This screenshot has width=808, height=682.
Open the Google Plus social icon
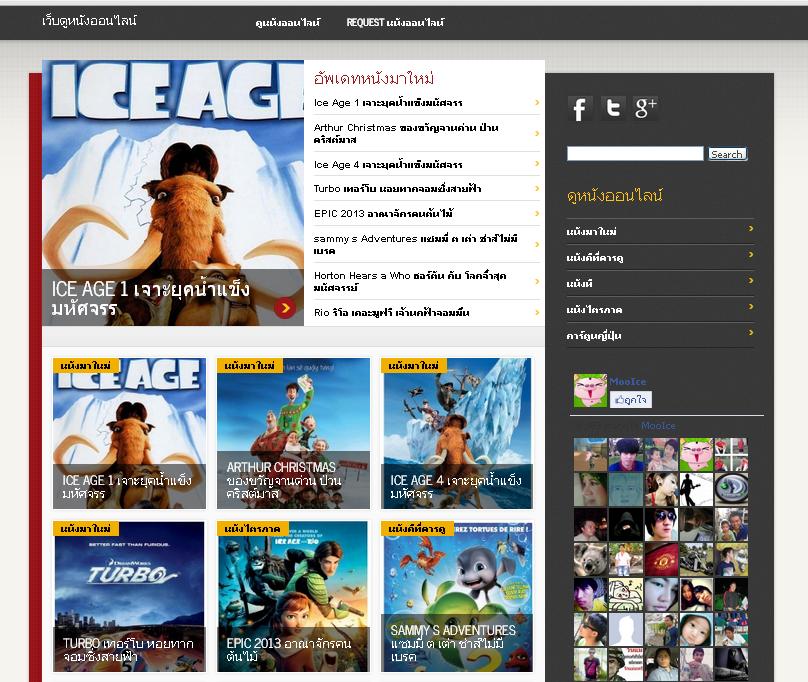pyautogui.click(x=645, y=108)
